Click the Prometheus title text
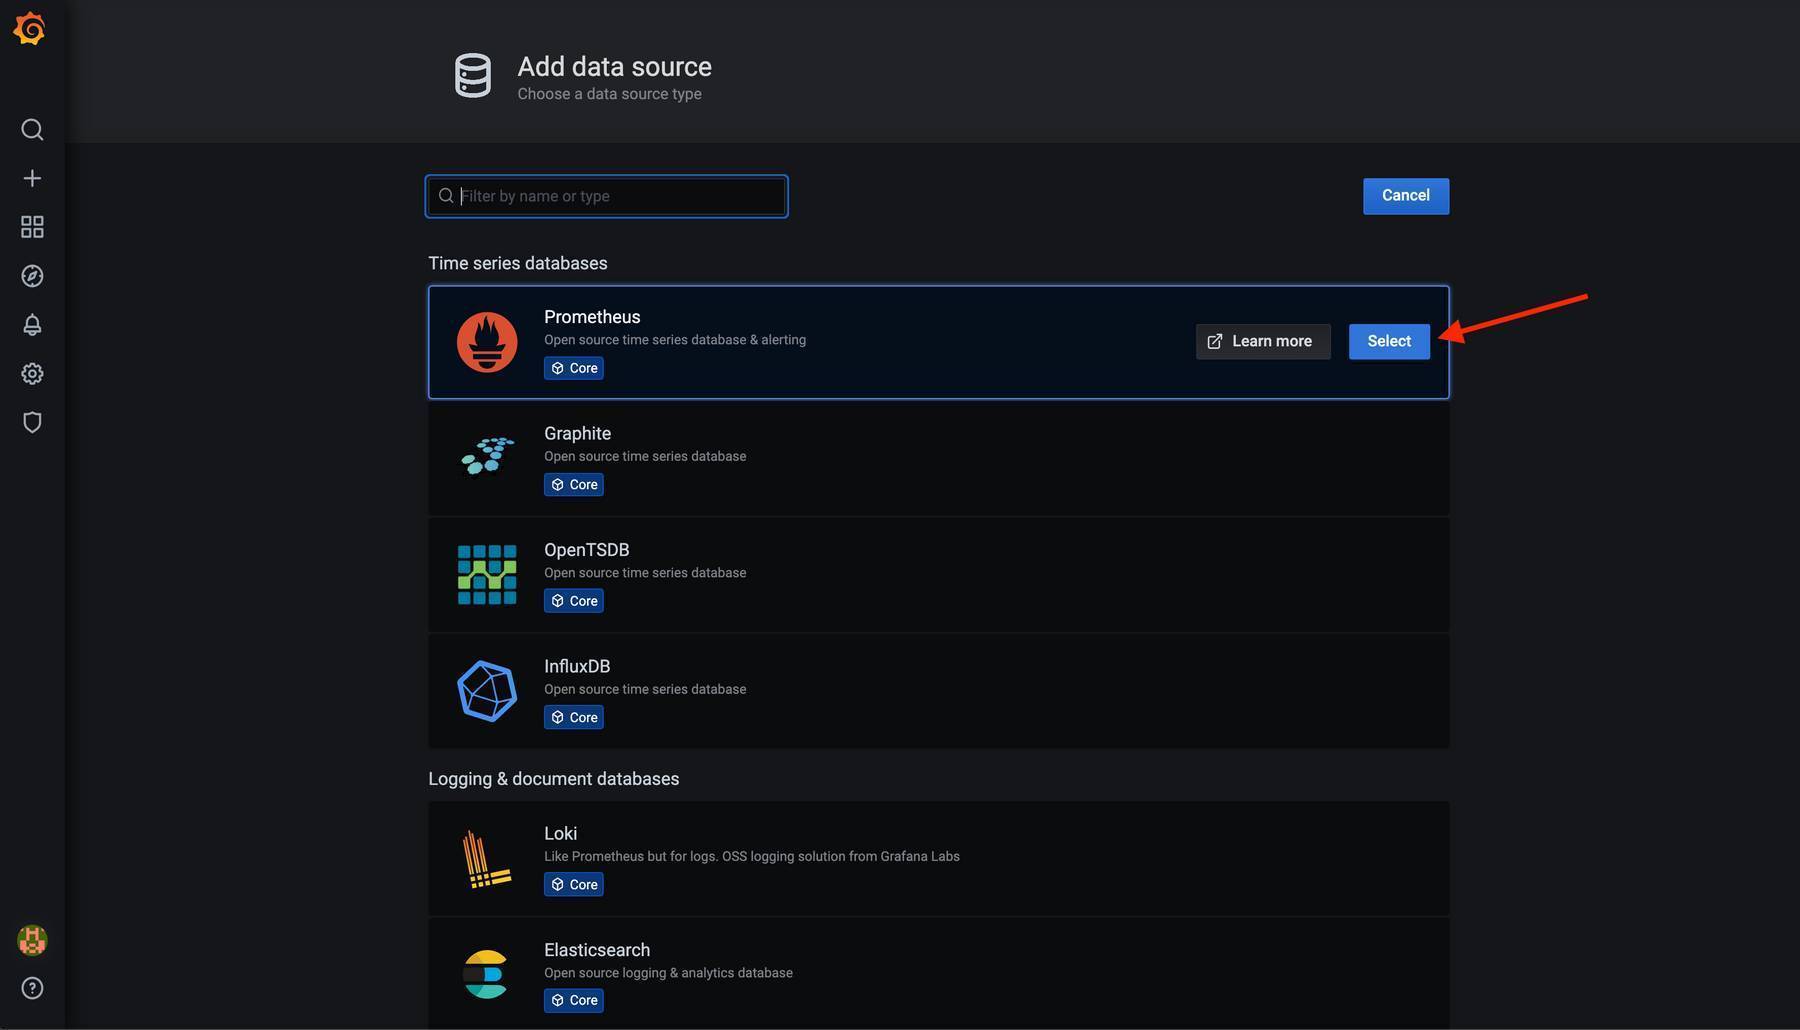This screenshot has height=1030, width=1800. 592,317
